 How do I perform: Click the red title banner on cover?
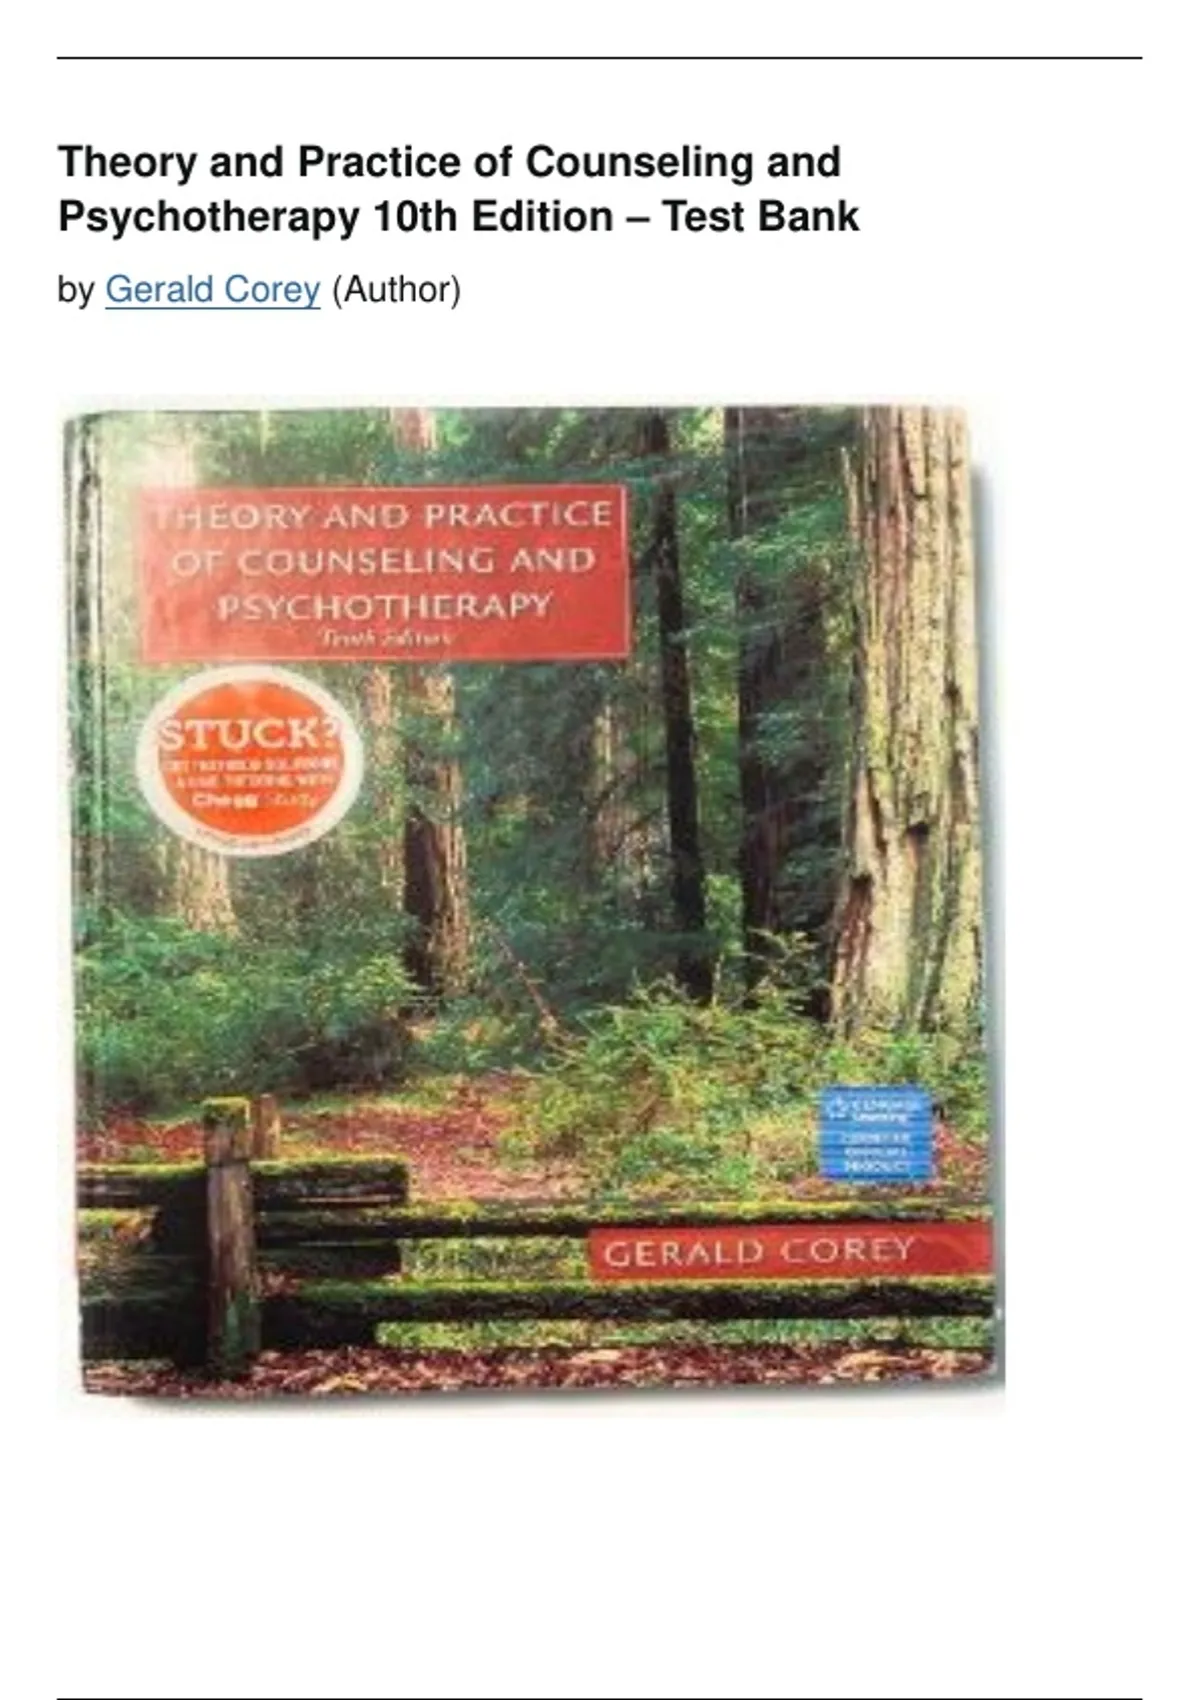coord(385,574)
